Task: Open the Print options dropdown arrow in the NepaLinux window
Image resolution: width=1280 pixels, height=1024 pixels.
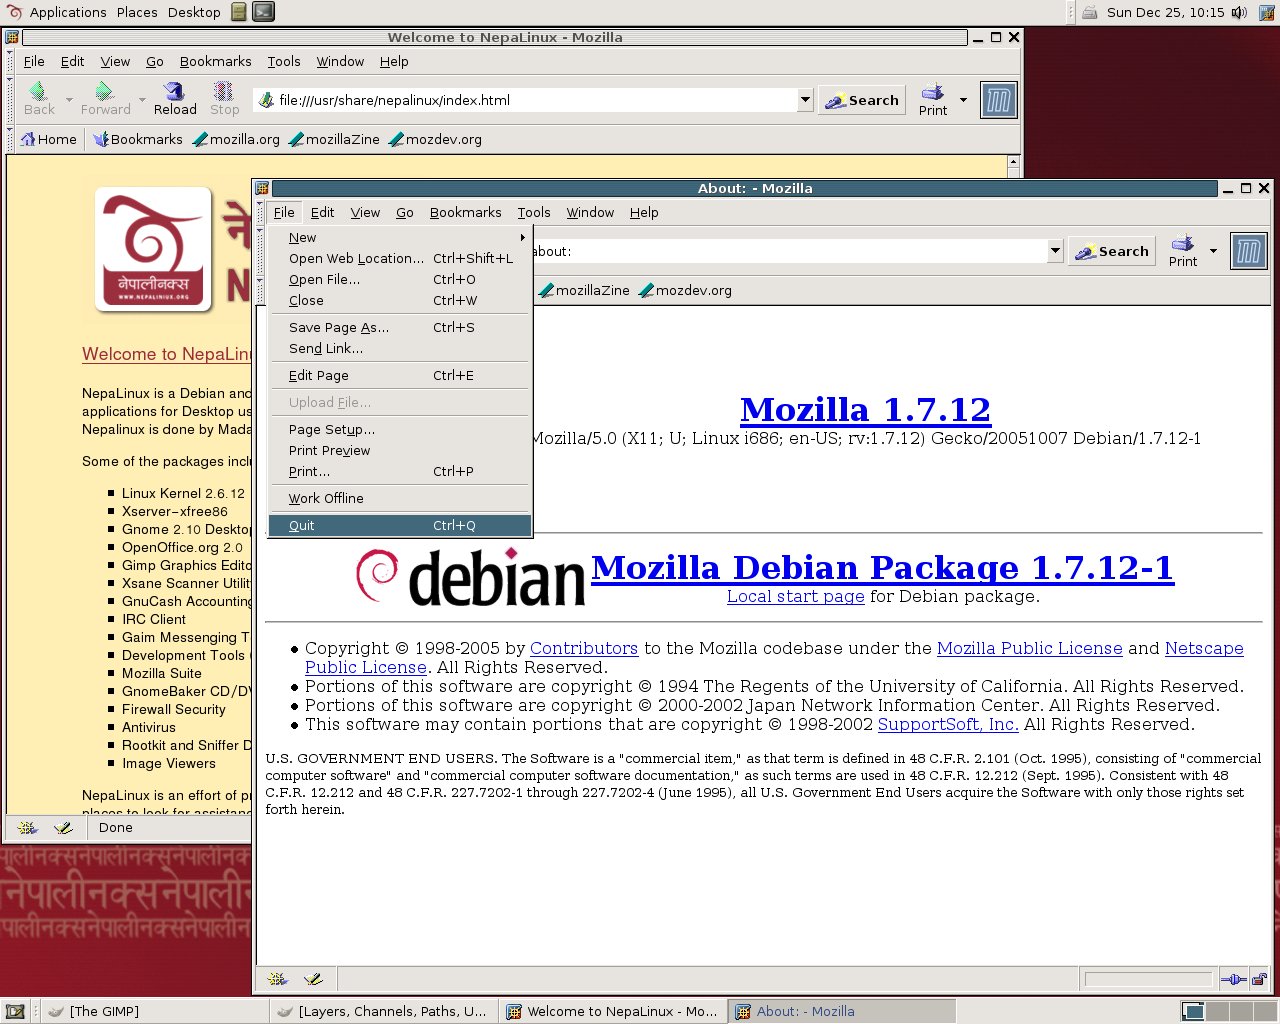Action: 963,100
